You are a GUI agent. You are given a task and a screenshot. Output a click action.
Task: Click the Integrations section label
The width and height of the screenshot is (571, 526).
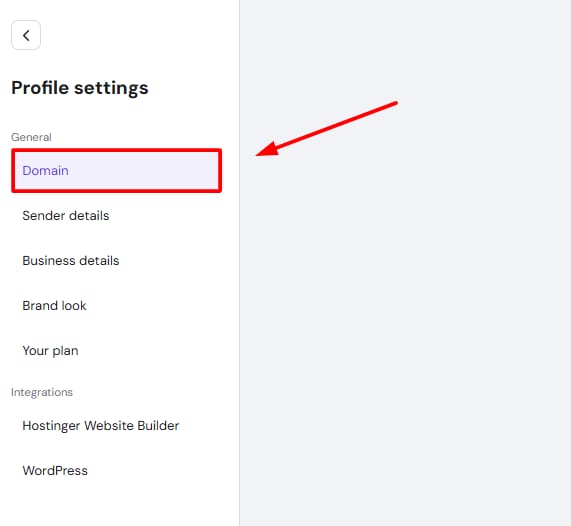tap(42, 392)
